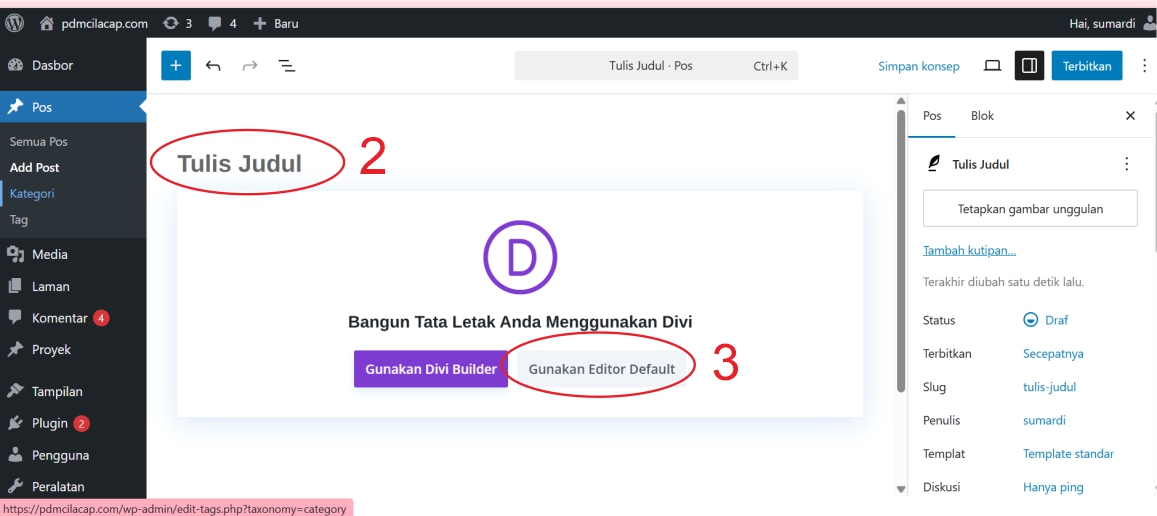This screenshot has width=1157, height=516.
Task: Click Gunakan Divi Builder button
Action: point(431,369)
